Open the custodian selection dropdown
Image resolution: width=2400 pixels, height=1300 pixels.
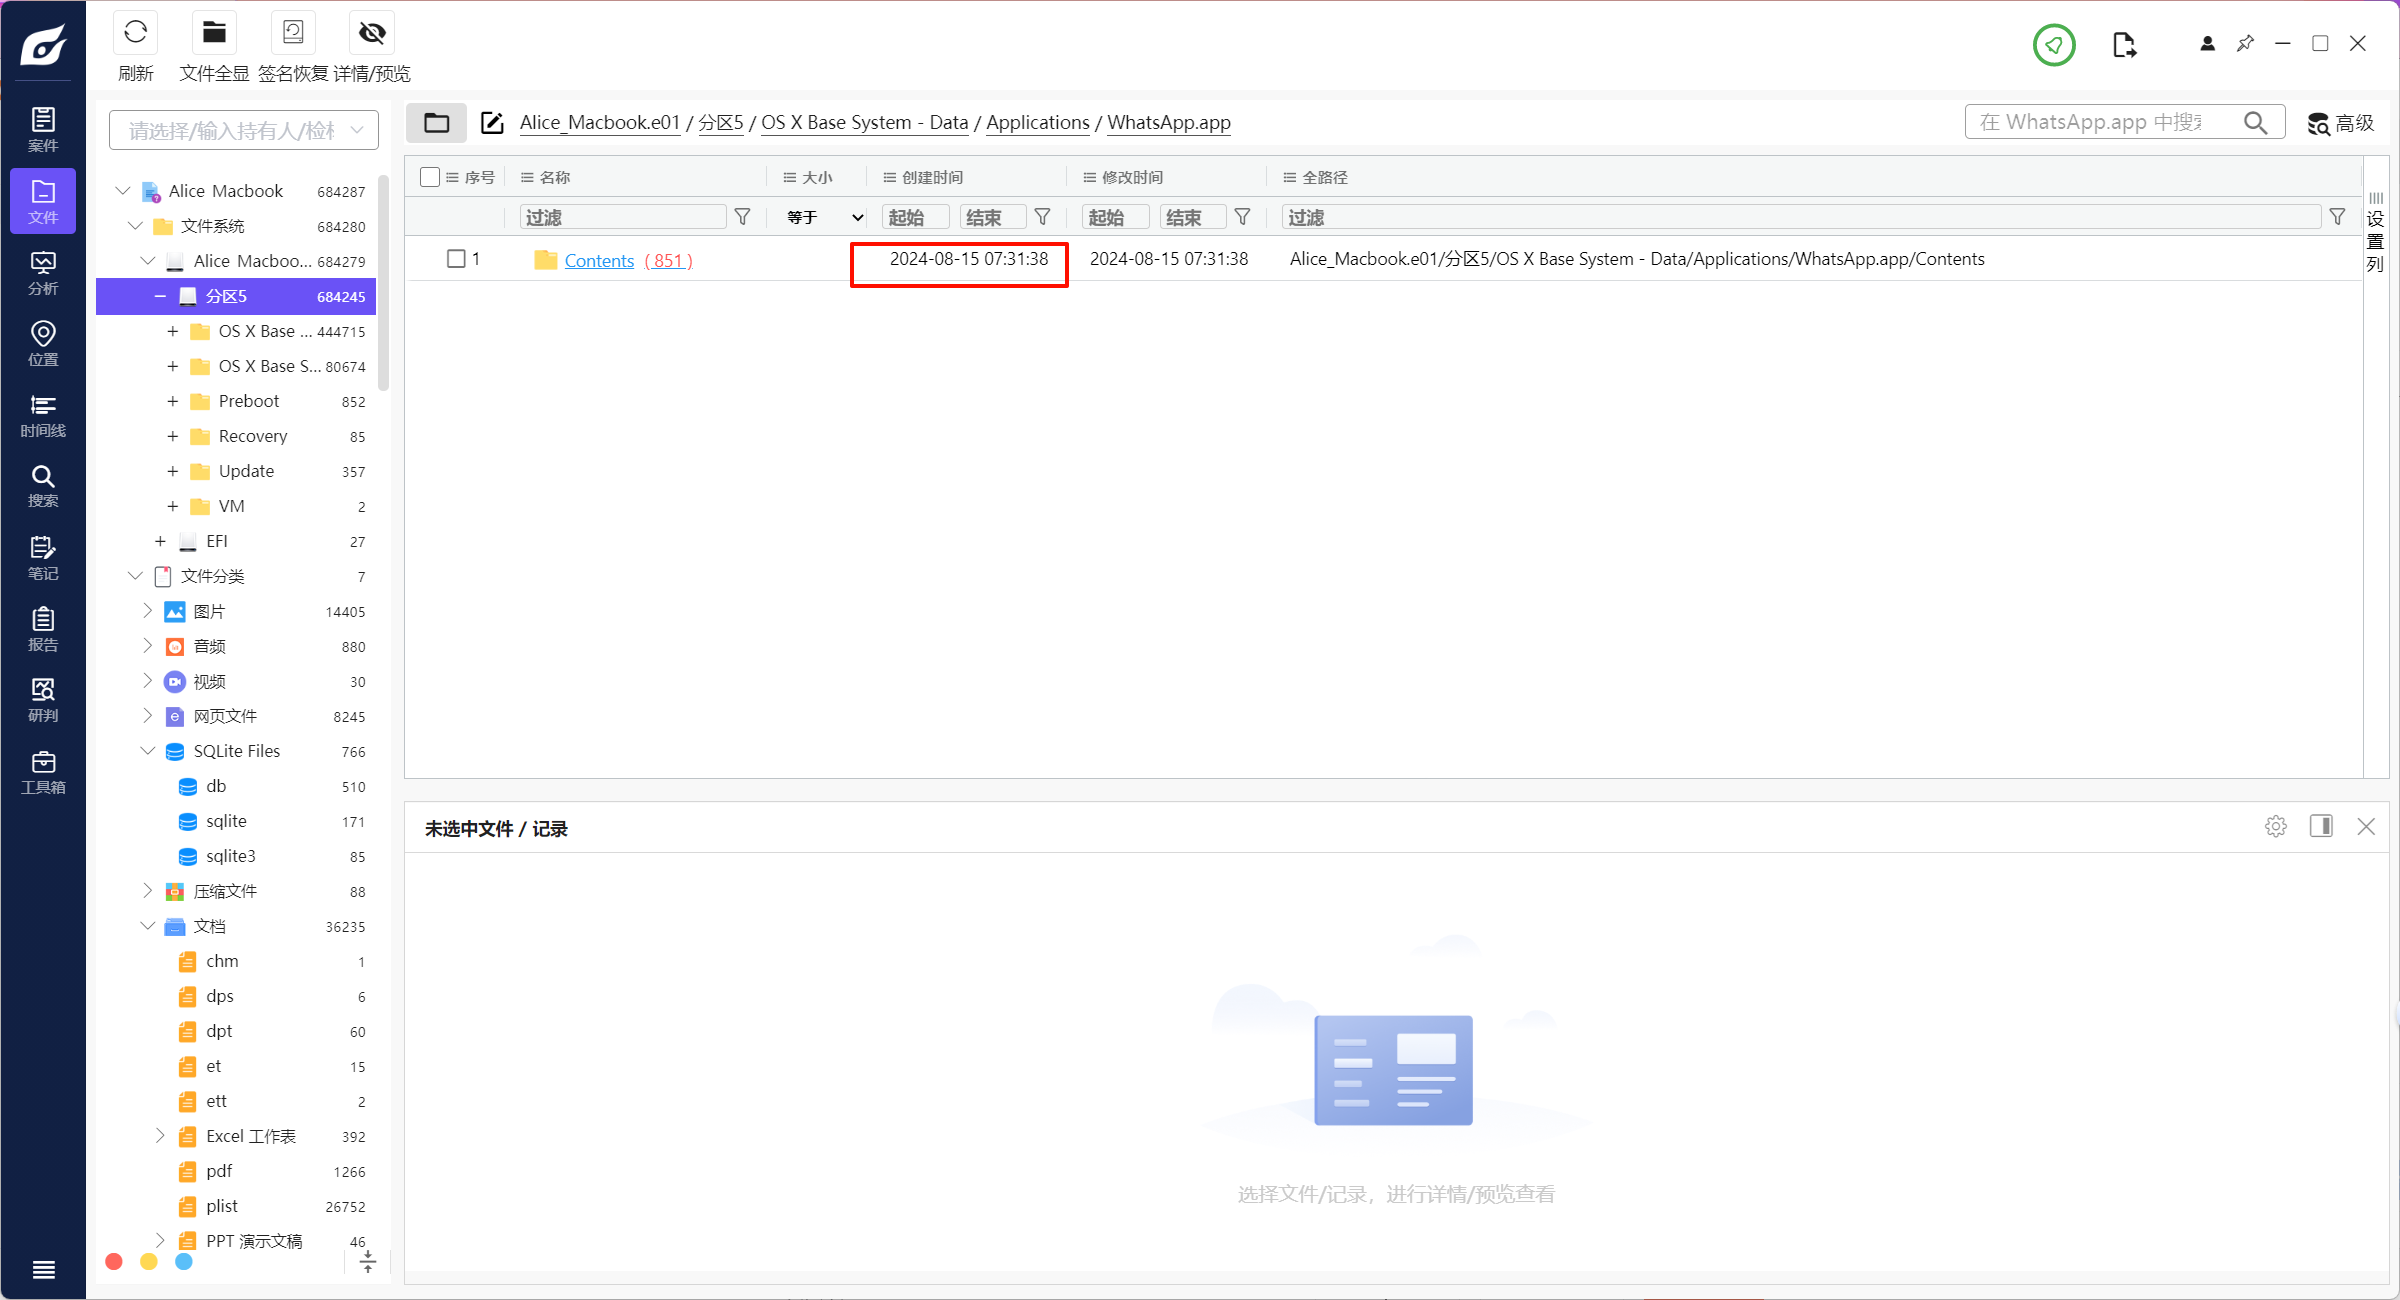[244, 130]
